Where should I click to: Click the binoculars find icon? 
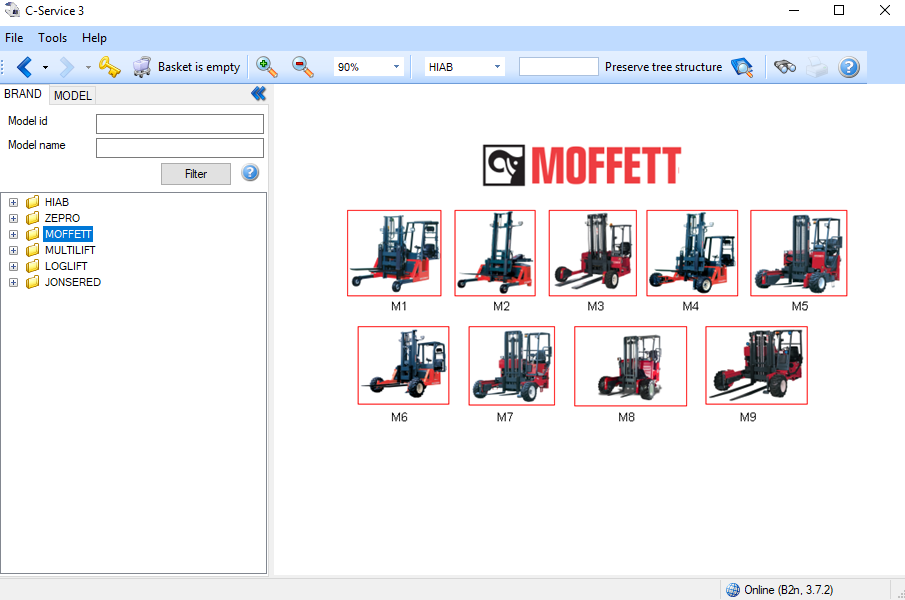pyautogui.click(x=785, y=67)
